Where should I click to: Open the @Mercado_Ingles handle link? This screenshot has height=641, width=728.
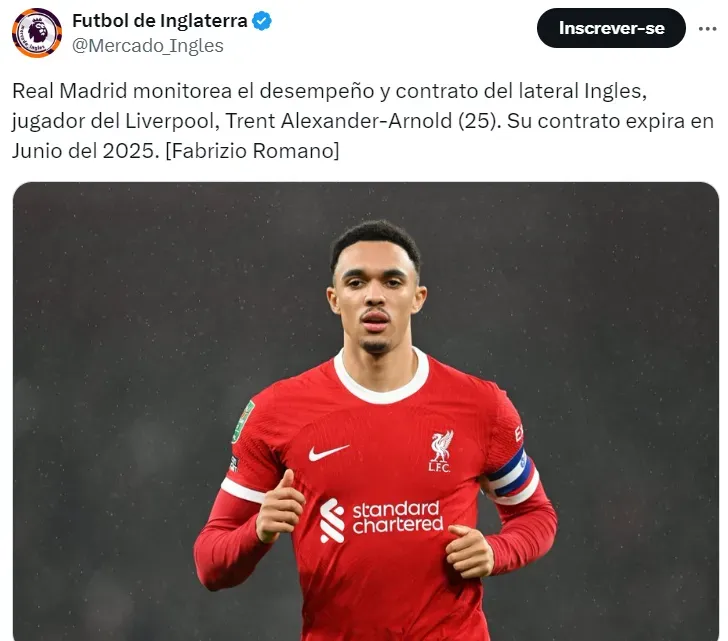click(x=148, y=46)
